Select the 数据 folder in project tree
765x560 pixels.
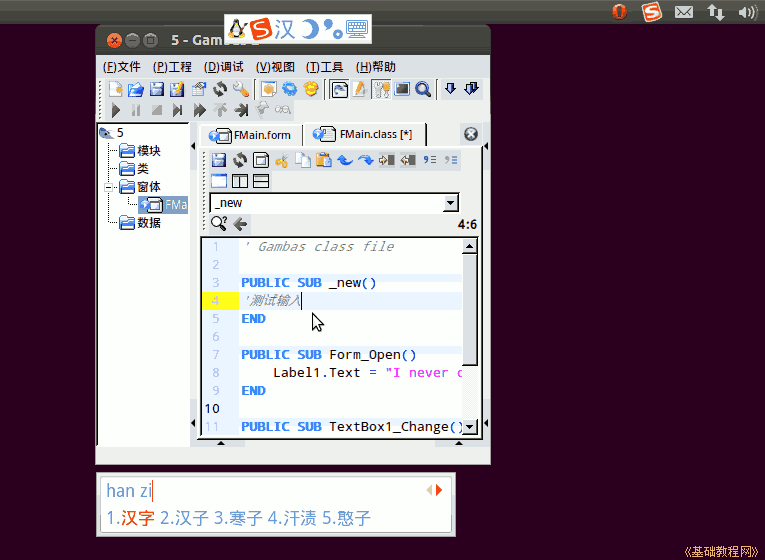[x=140, y=223]
